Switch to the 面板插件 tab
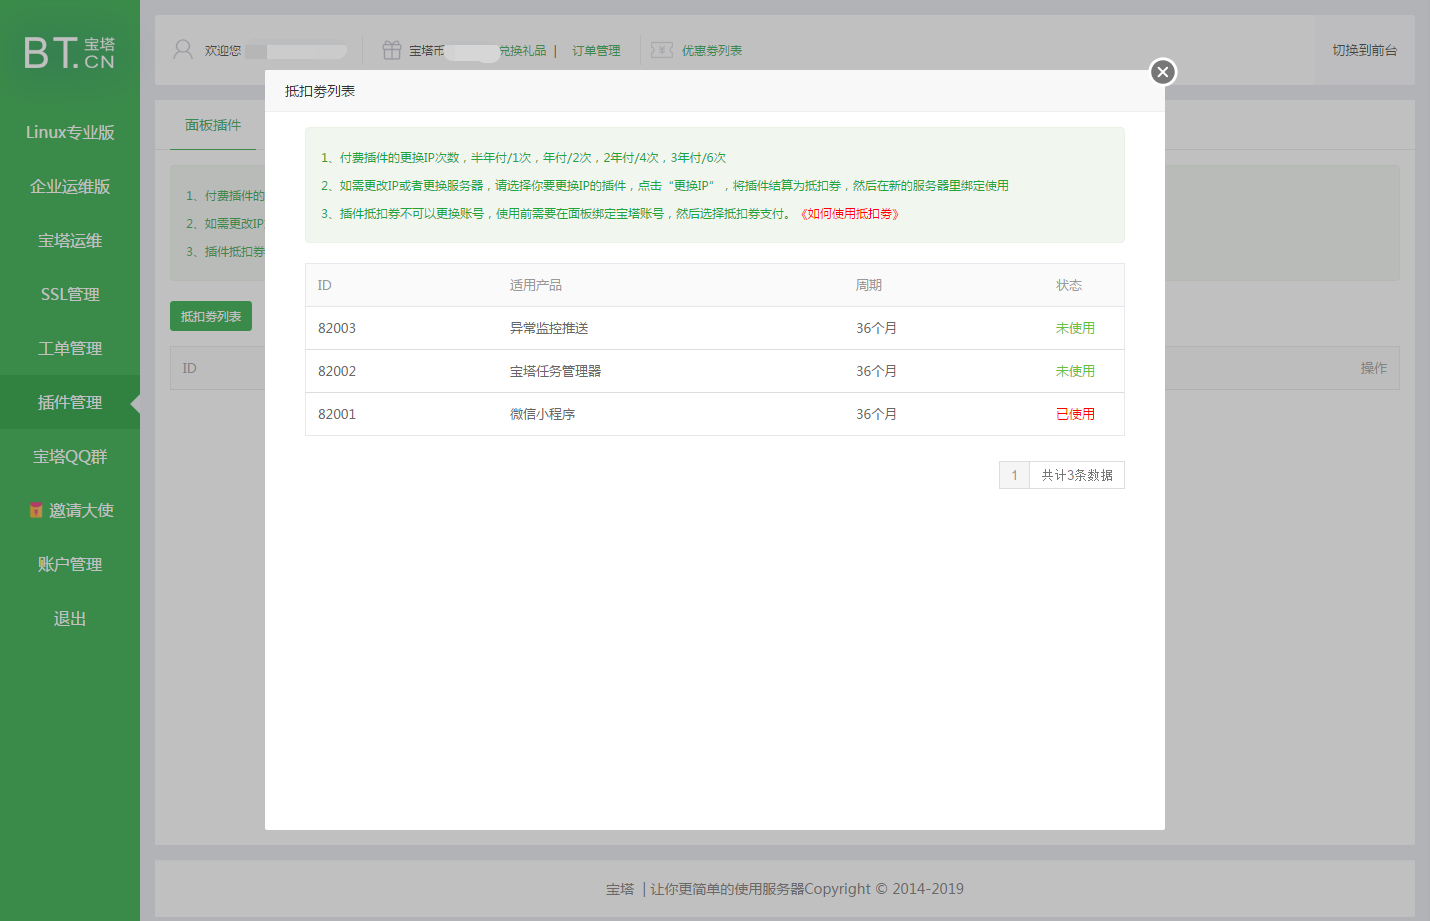Screen dimensions: 1430x921 [x=211, y=125]
